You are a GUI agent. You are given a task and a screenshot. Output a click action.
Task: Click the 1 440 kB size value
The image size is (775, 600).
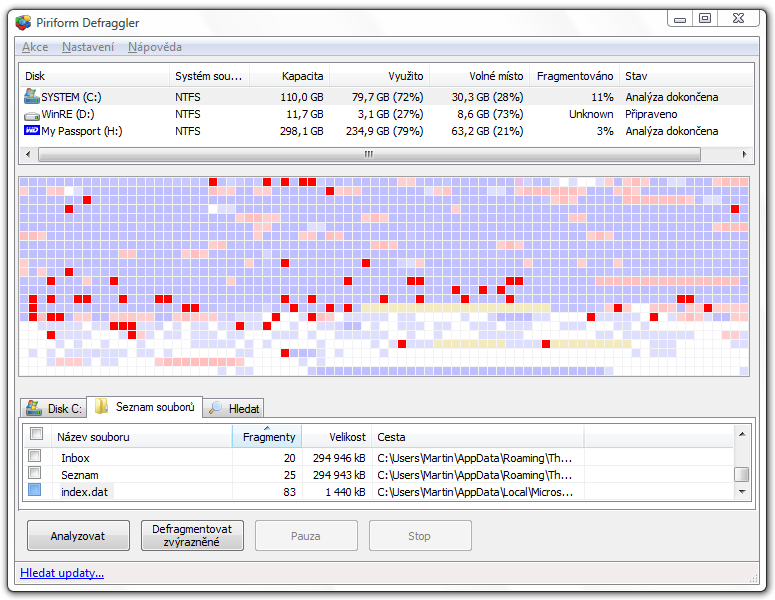point(345,492)
